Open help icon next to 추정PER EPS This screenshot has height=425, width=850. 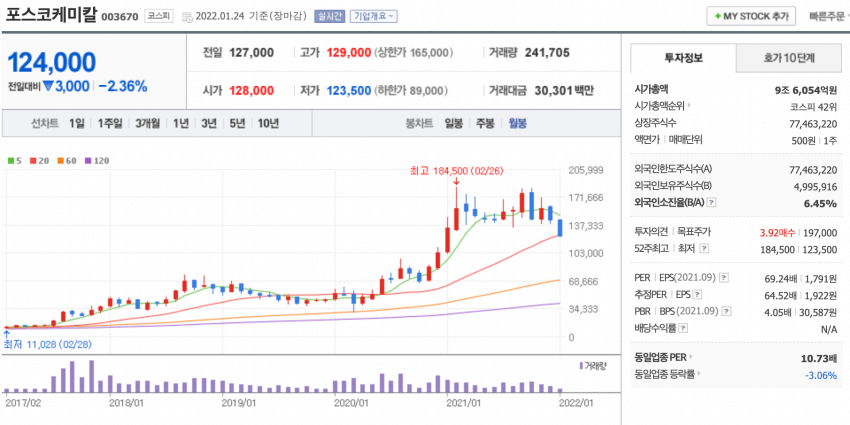click(697, 295)
